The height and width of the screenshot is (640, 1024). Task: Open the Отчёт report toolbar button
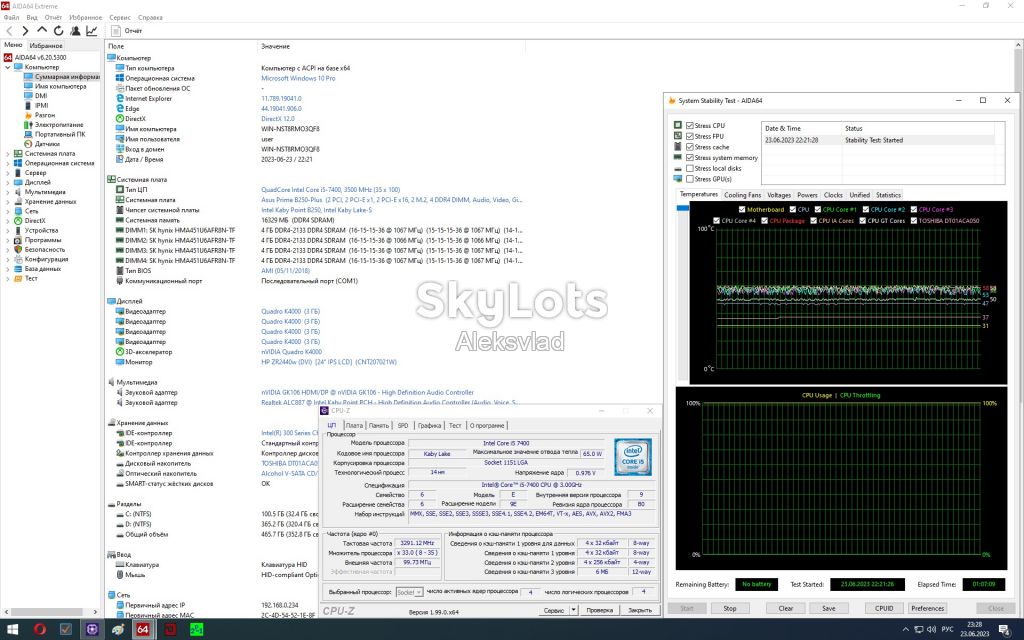click(x=127, y=31)
